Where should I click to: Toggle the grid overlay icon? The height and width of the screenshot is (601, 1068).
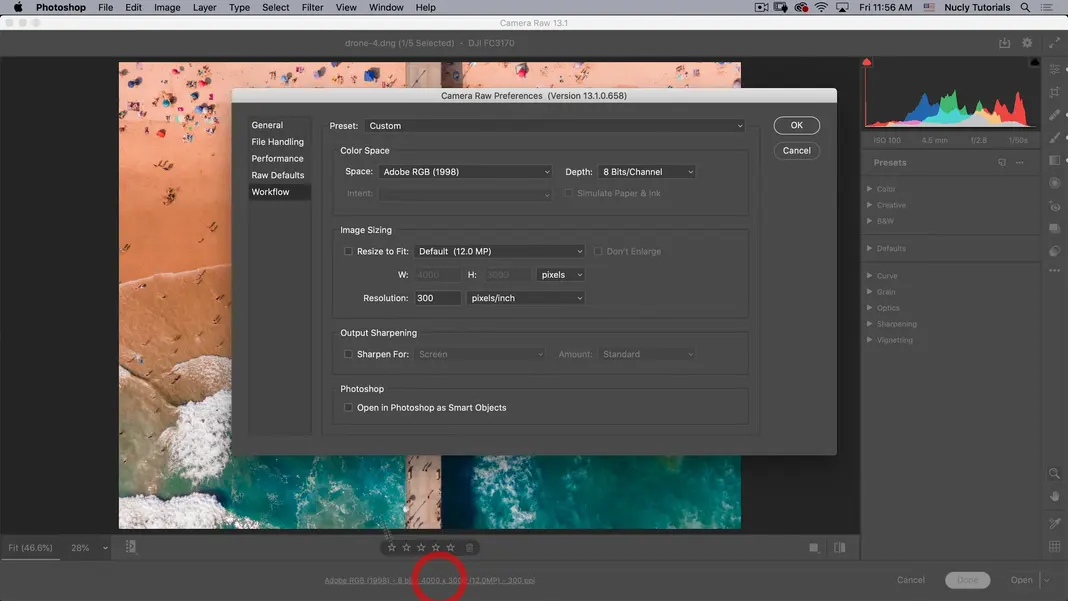[x=1054, y=546]
